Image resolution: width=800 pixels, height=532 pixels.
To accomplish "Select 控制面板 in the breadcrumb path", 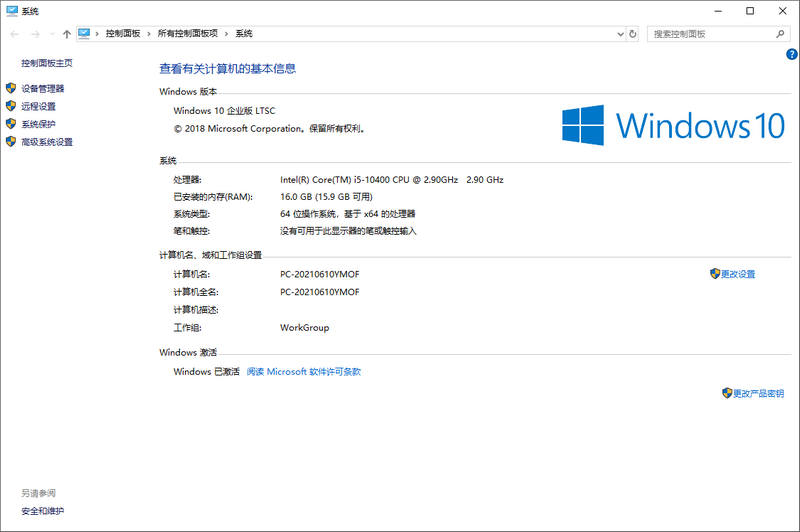I will click(x=123, y=34).
